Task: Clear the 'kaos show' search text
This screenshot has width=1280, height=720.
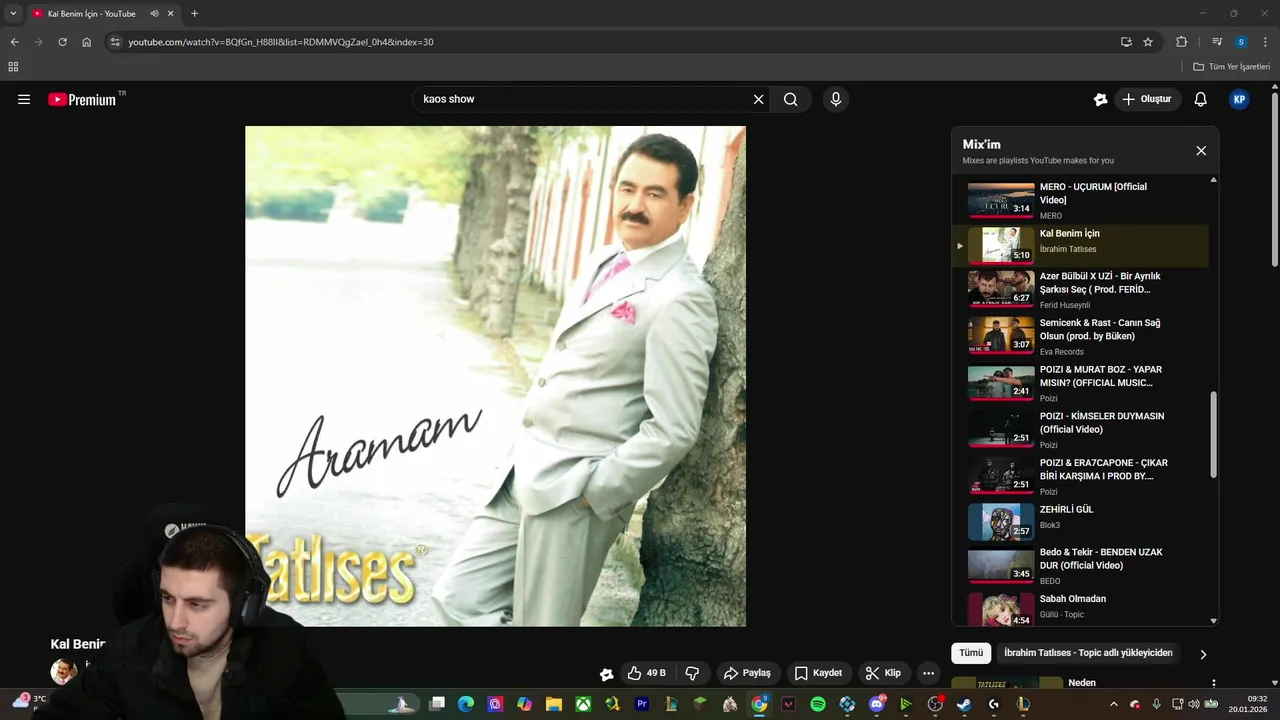Action: click(x=758, y=99)
